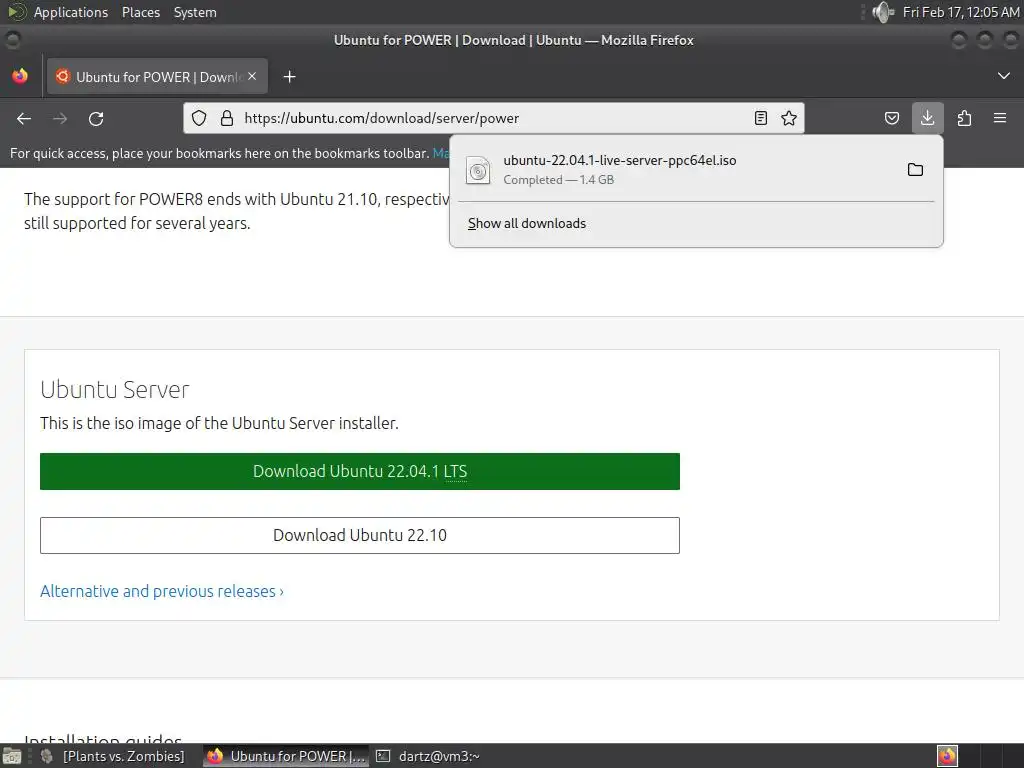Click the show desktop icon in taskbar
Image resolution: width=1024 pixels, height=768 pixels.
[x=11, y=756]
